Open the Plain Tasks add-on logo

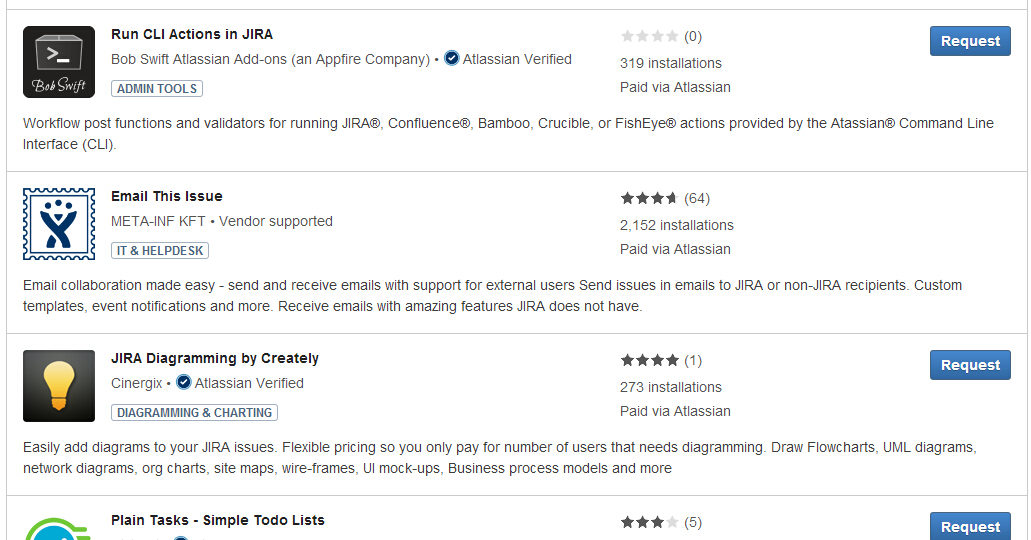[x=59, y=529]
